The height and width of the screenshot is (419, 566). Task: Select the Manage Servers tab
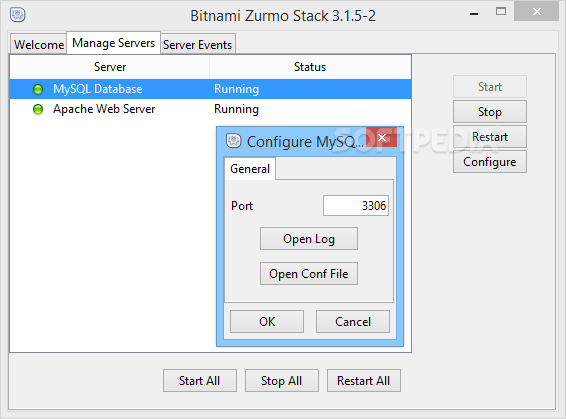coord(113,43)
